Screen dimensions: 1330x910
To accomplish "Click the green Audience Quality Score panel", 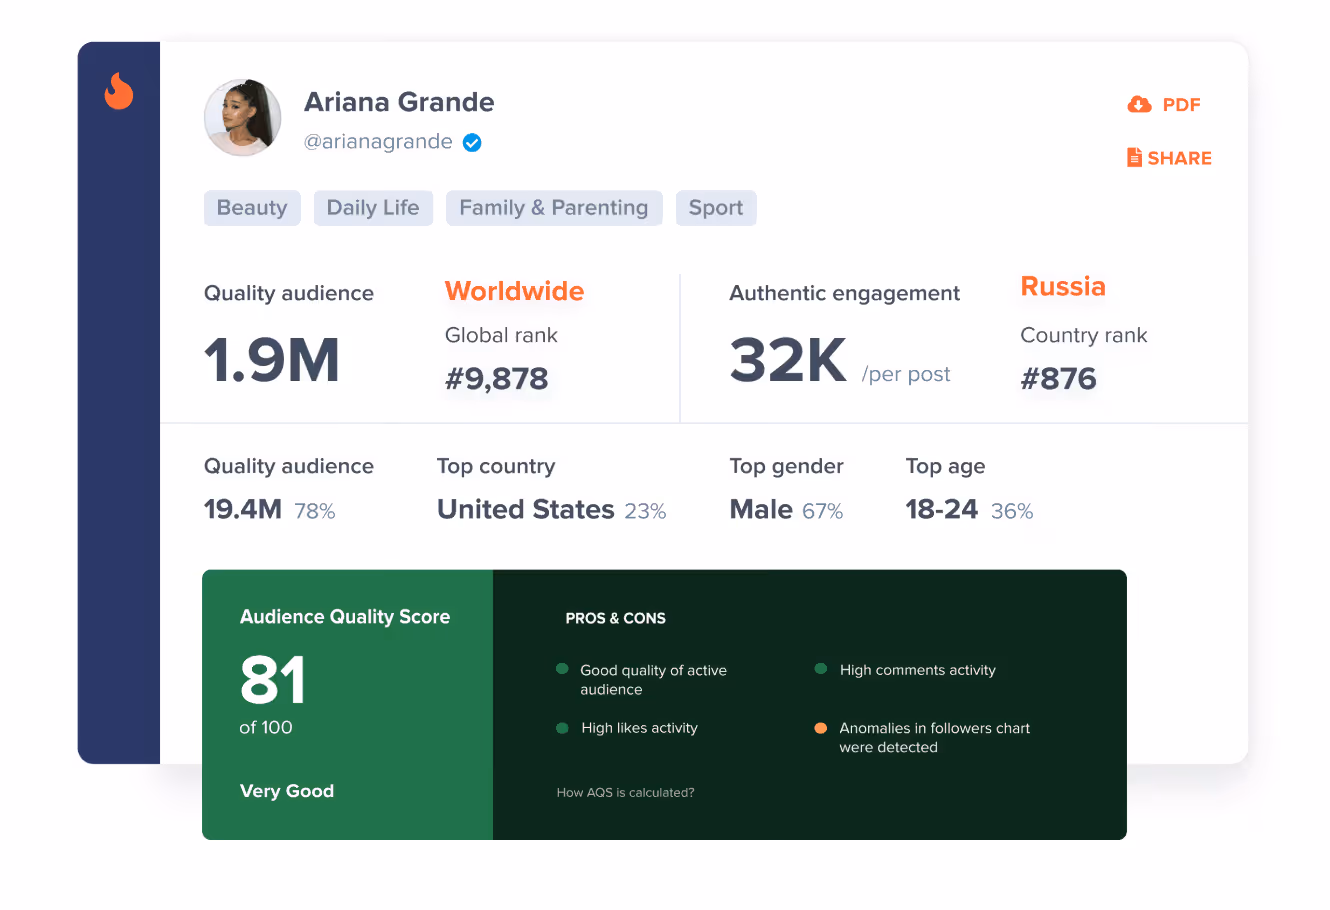I will pyautogui.click(x=347, y=705).
